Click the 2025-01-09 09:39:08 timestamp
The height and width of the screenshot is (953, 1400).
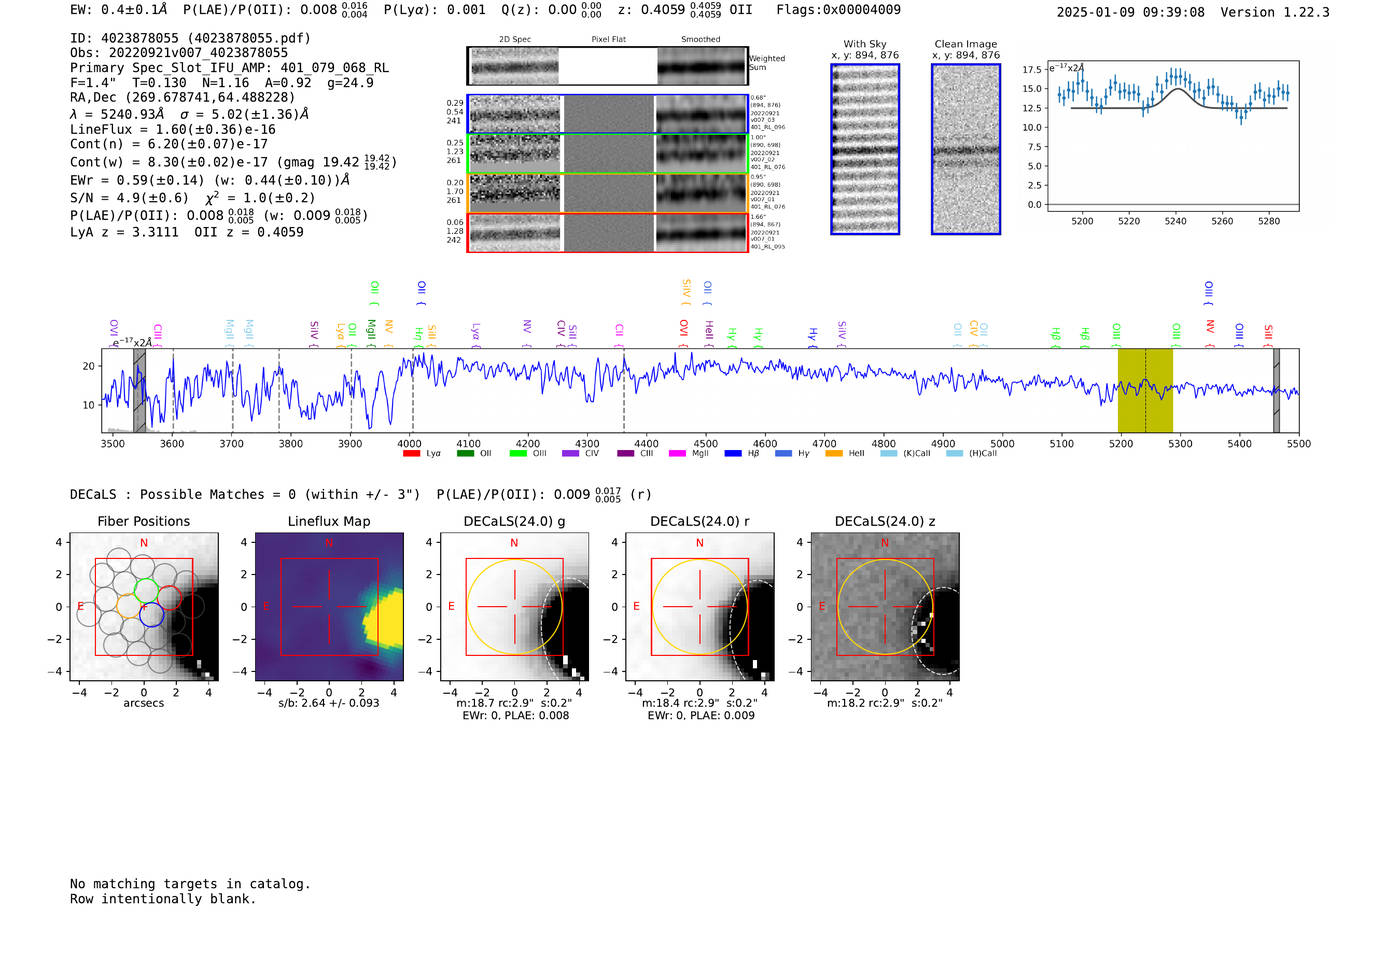tap(1131, 12)
